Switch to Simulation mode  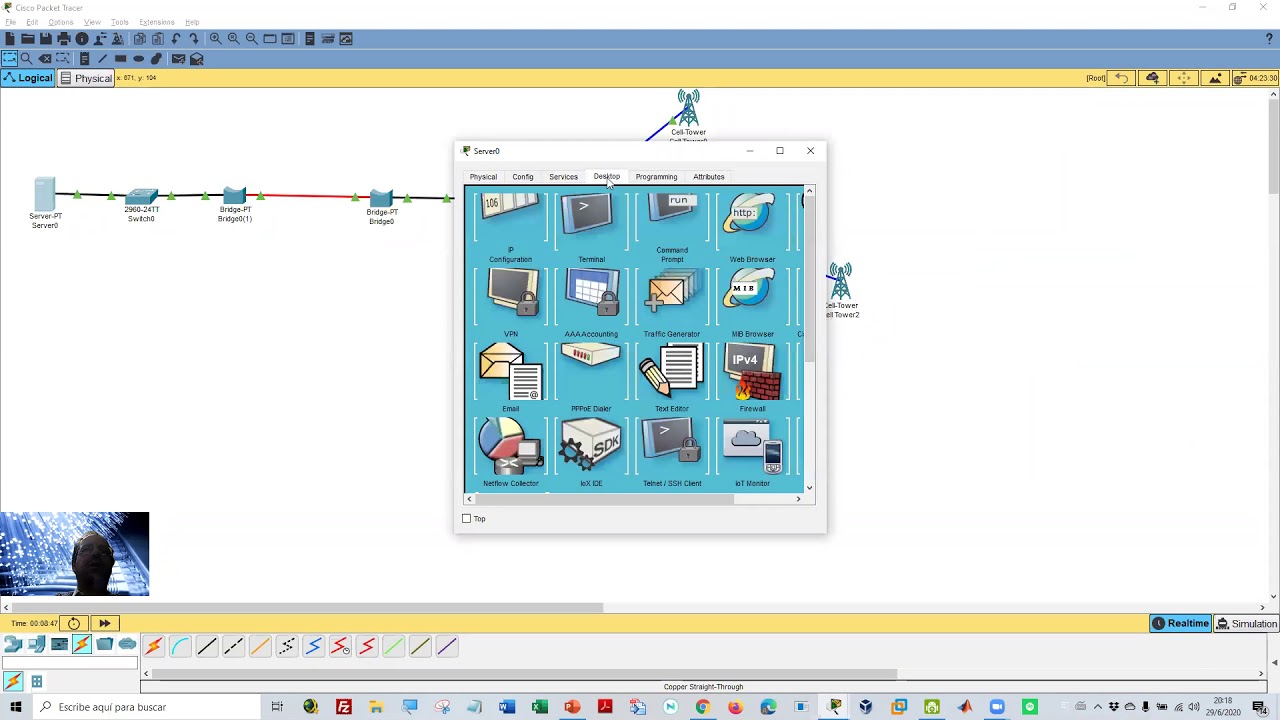(x=1246, y=624)
